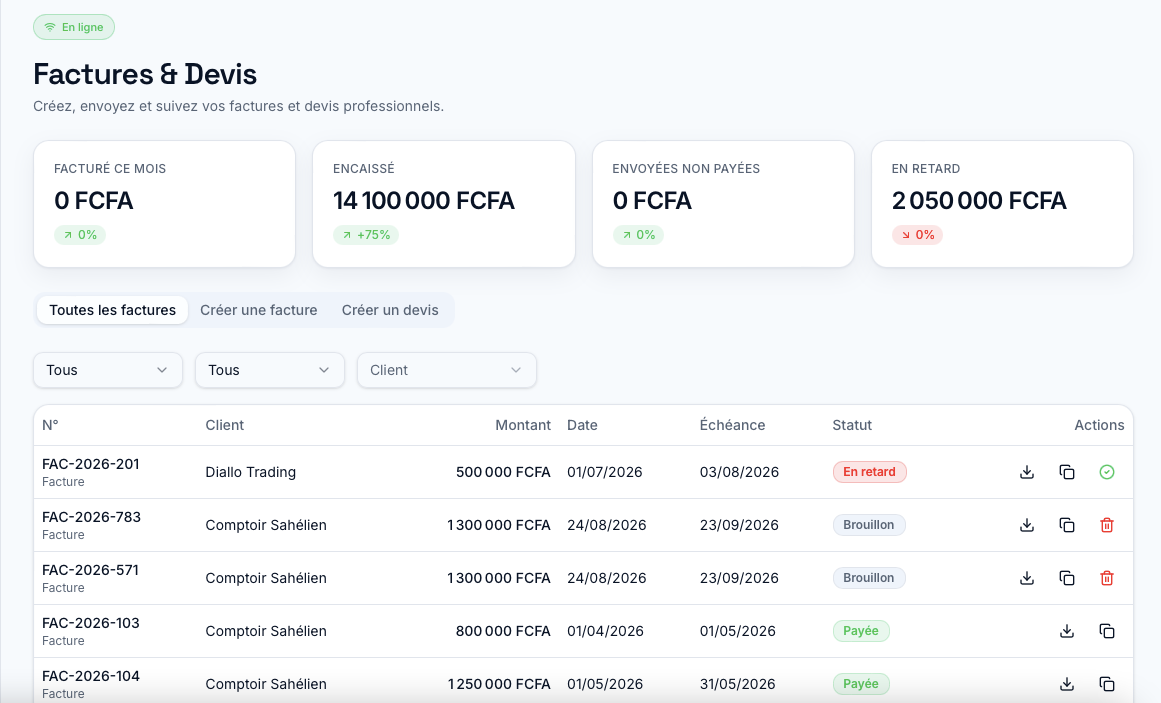This screenshot has width=1161, height=703.
Task: Open the Tous dropdown directly under Toutes les factures
Action: coord(108,370)
